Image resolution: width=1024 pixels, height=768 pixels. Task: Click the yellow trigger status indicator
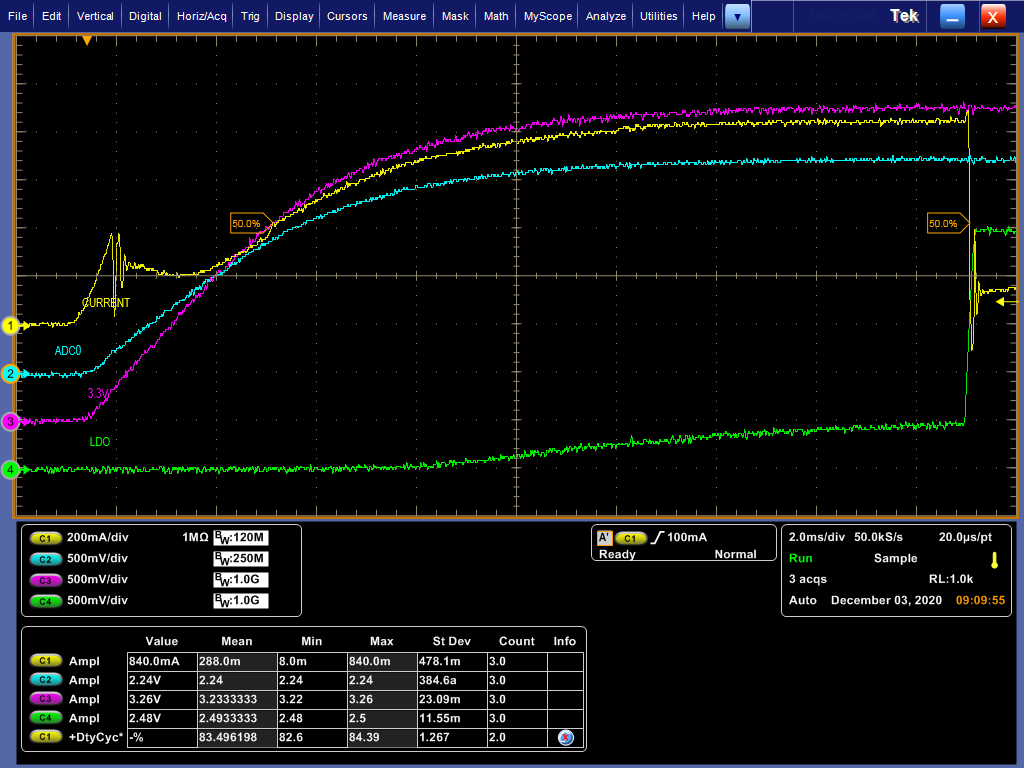click(995, 560)
